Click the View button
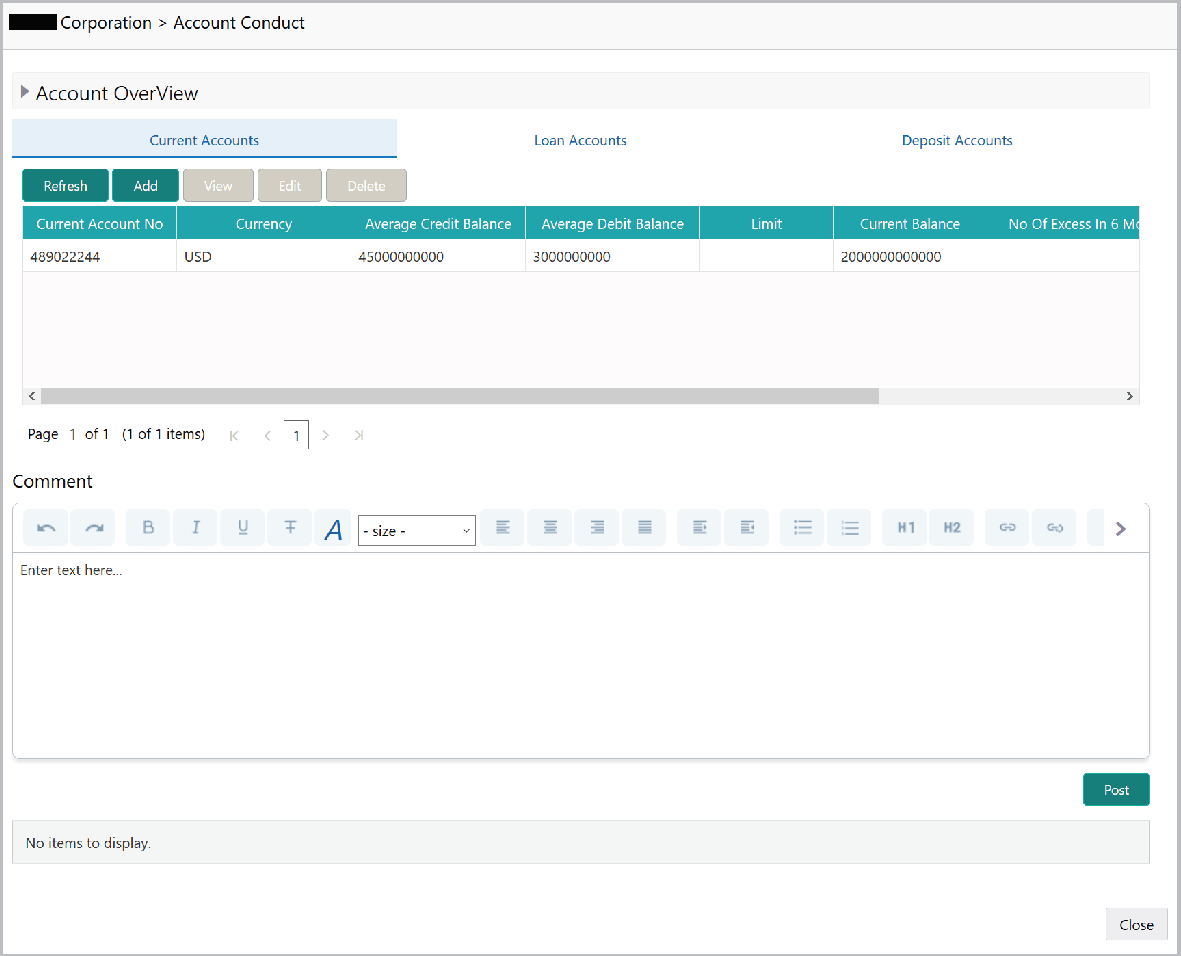The height and width of the screenshot is (956, 1181). [x=218, y=185]
